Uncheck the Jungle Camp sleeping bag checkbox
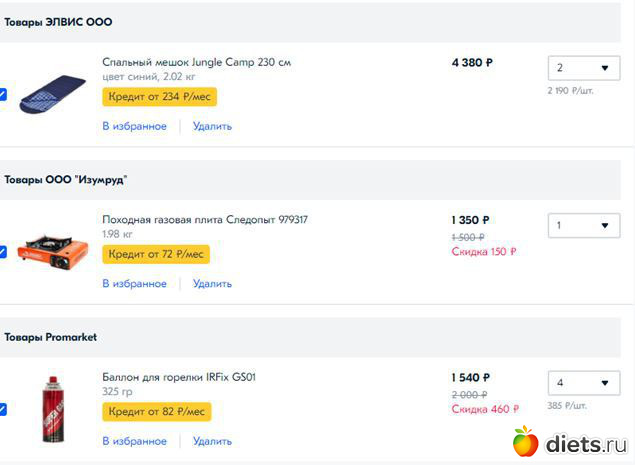 coord(3,94)
